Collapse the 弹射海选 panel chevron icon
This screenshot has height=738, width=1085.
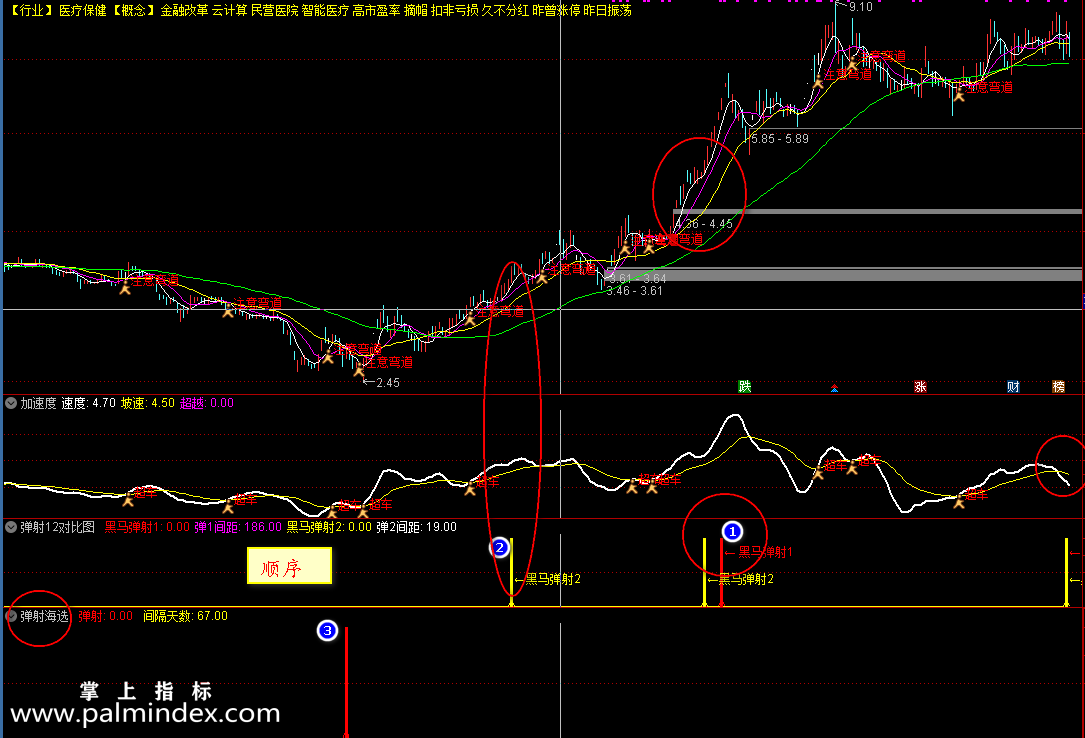pos(10,616)
